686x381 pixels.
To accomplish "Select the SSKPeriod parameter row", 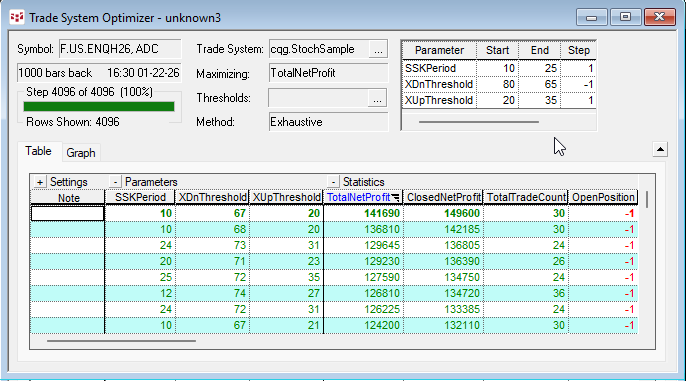I will [x=499, y=68].
